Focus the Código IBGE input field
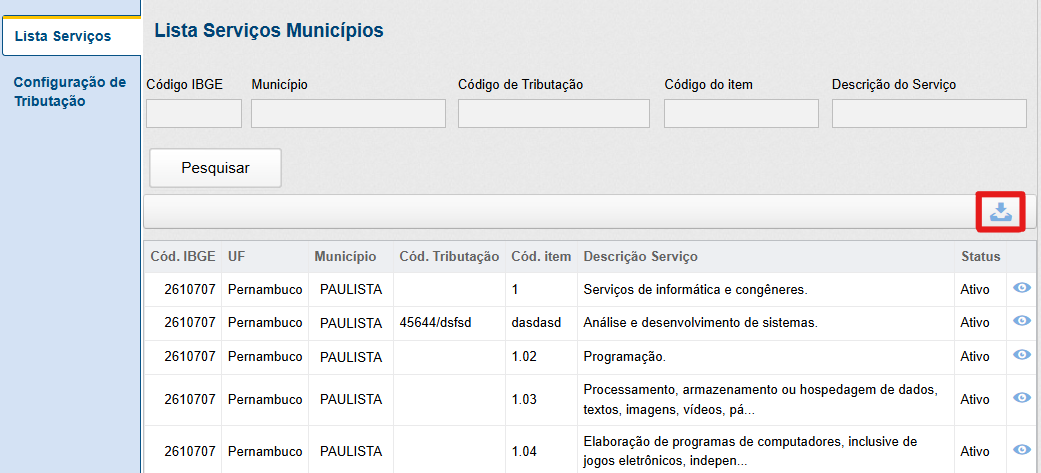 (194, 114)
